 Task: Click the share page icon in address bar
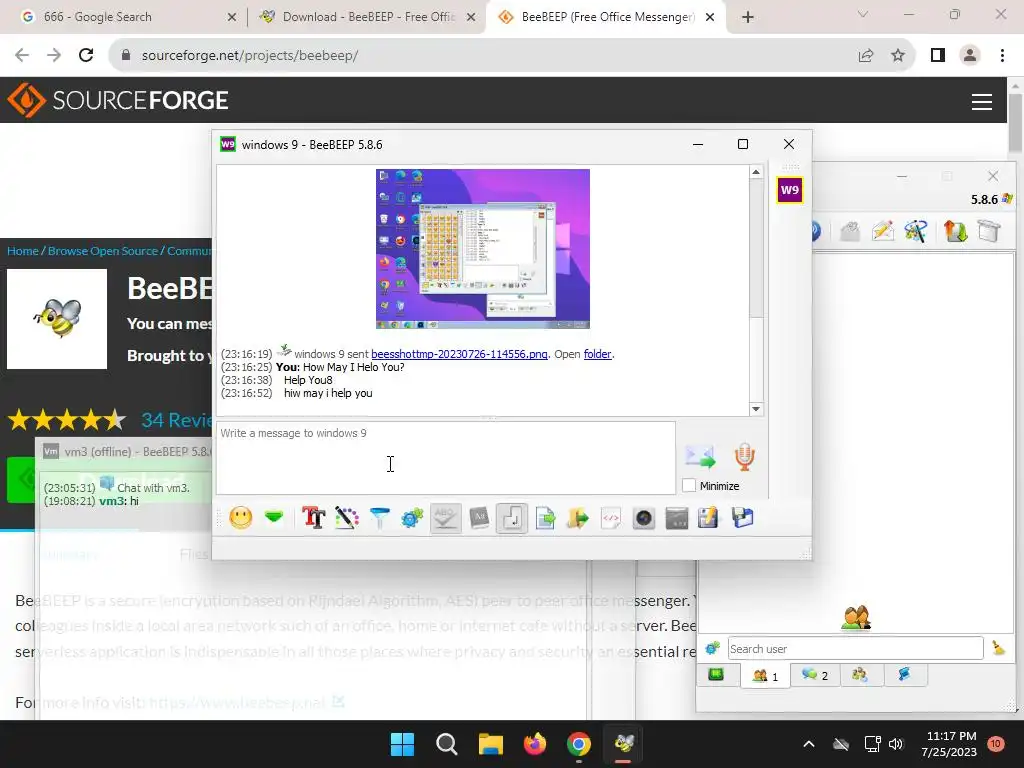(x=866, y=56)
